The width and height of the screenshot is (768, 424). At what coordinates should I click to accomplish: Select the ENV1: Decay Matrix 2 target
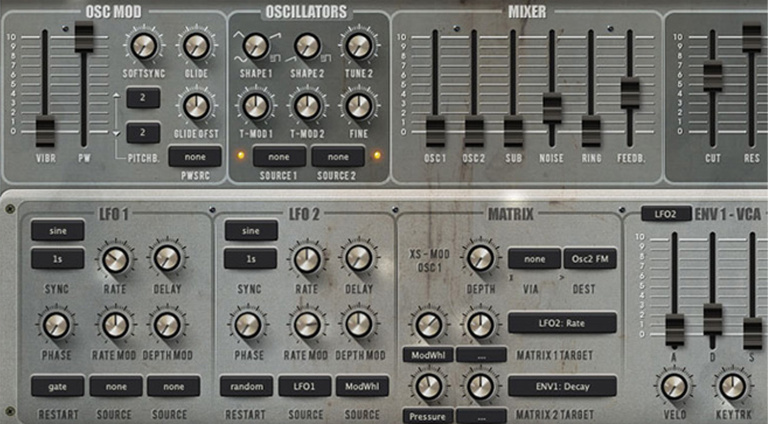[x=562, y=386]
